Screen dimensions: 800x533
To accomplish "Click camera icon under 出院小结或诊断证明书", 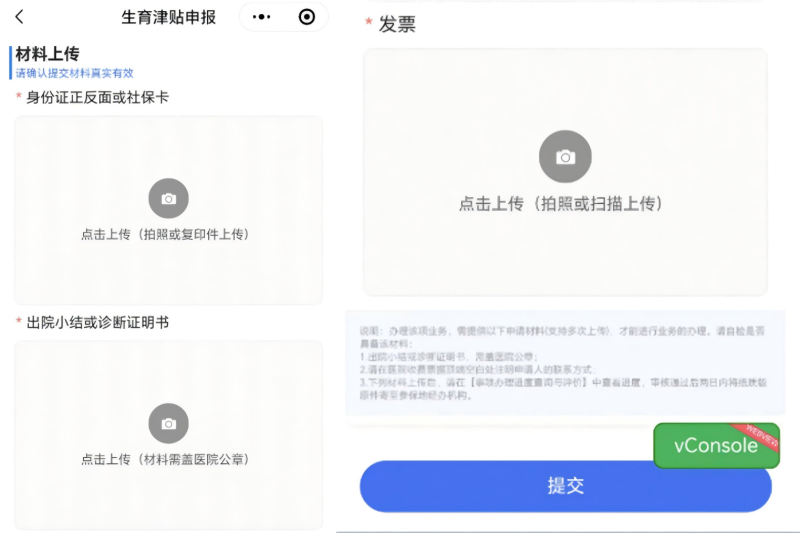I will [168, 423].
